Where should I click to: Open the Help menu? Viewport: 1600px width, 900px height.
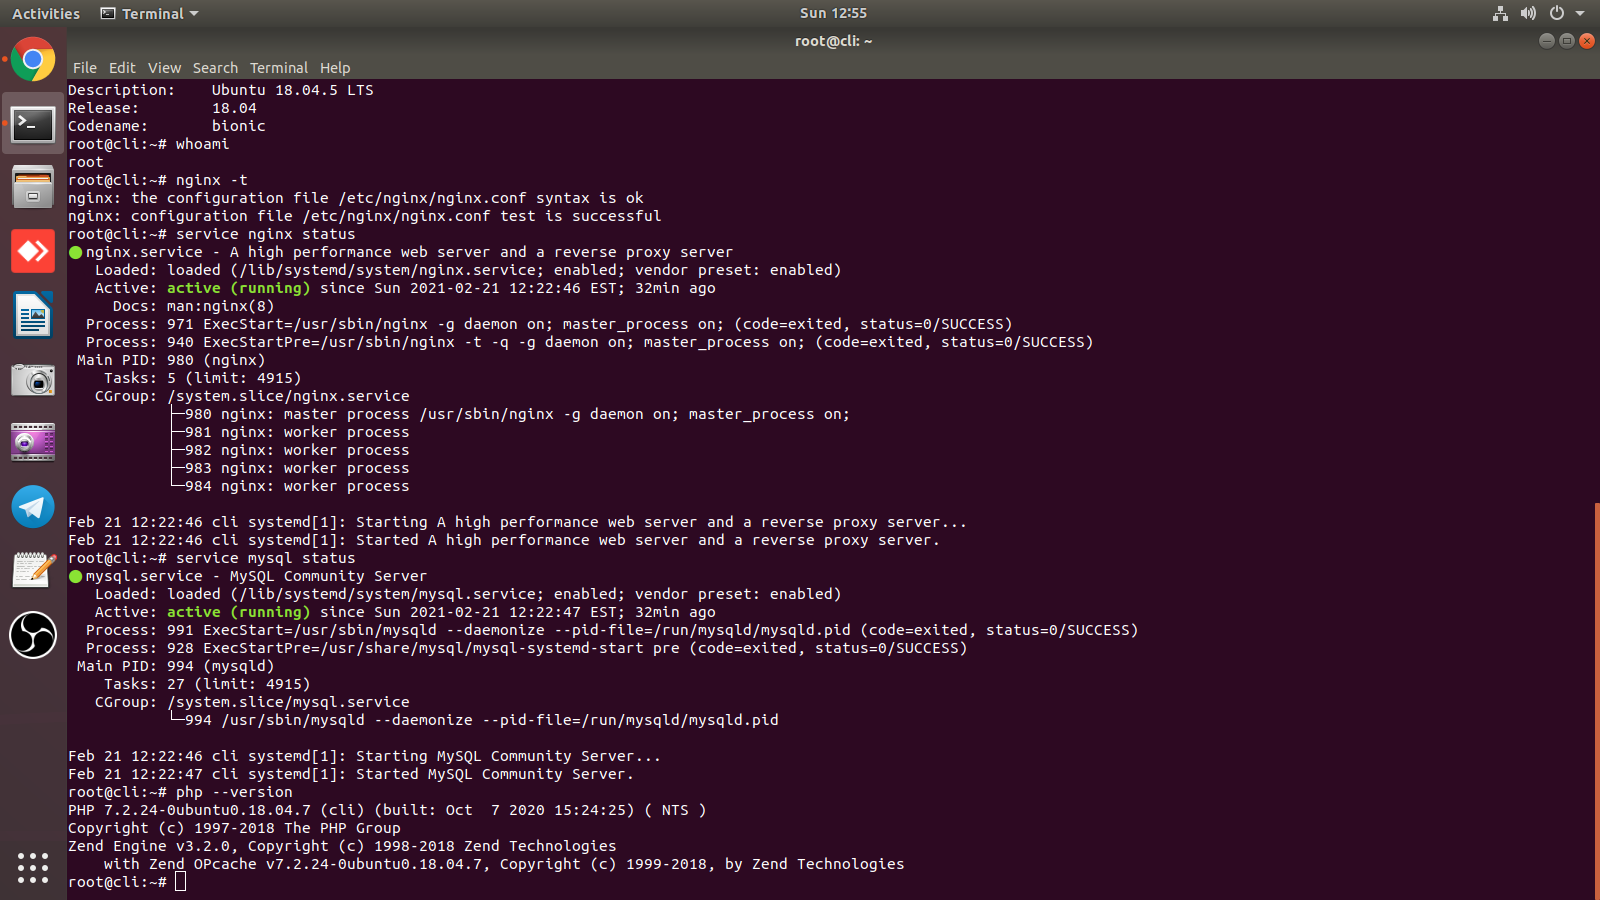[335, 68]
